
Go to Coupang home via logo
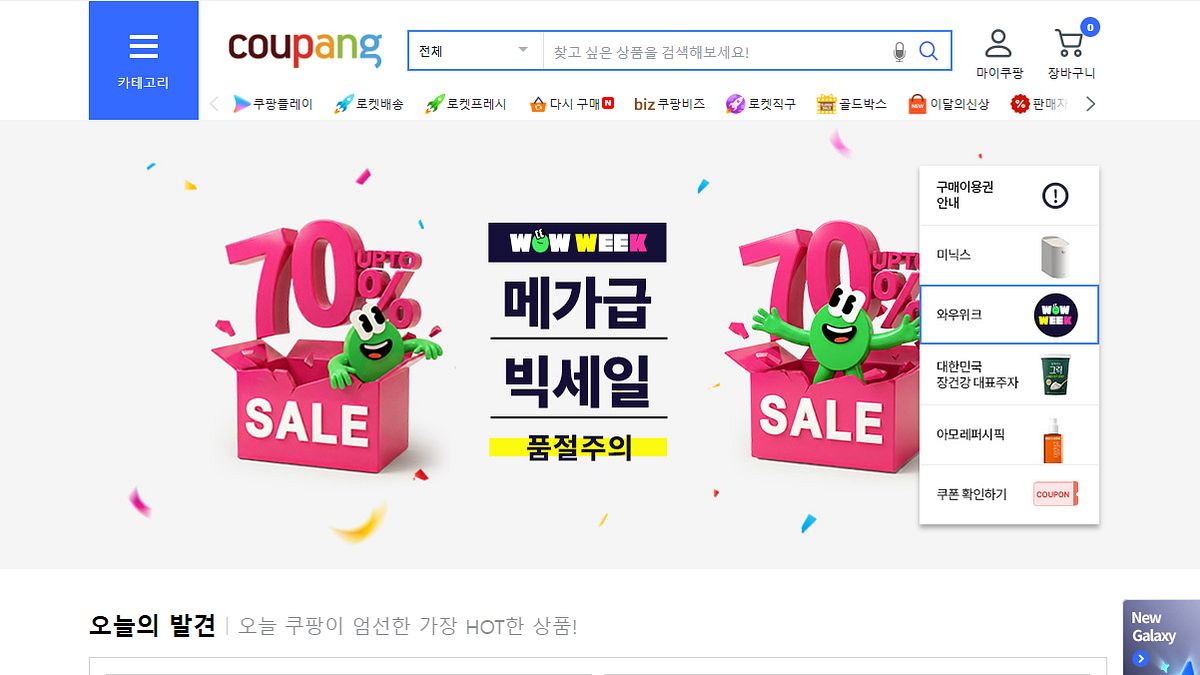pos(305,48)
